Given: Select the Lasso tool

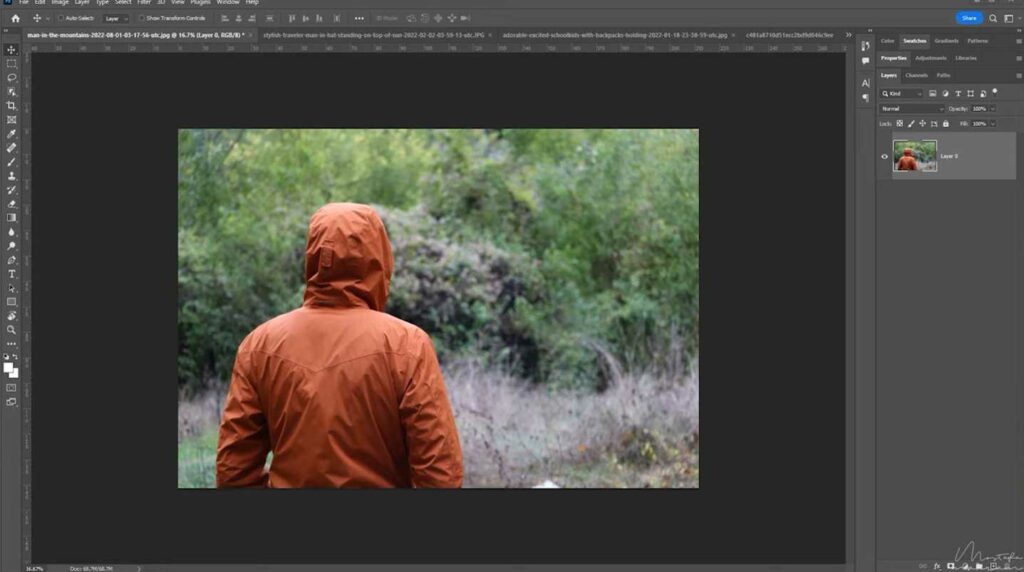Looking at the screenshot, I should pos(11,78).
